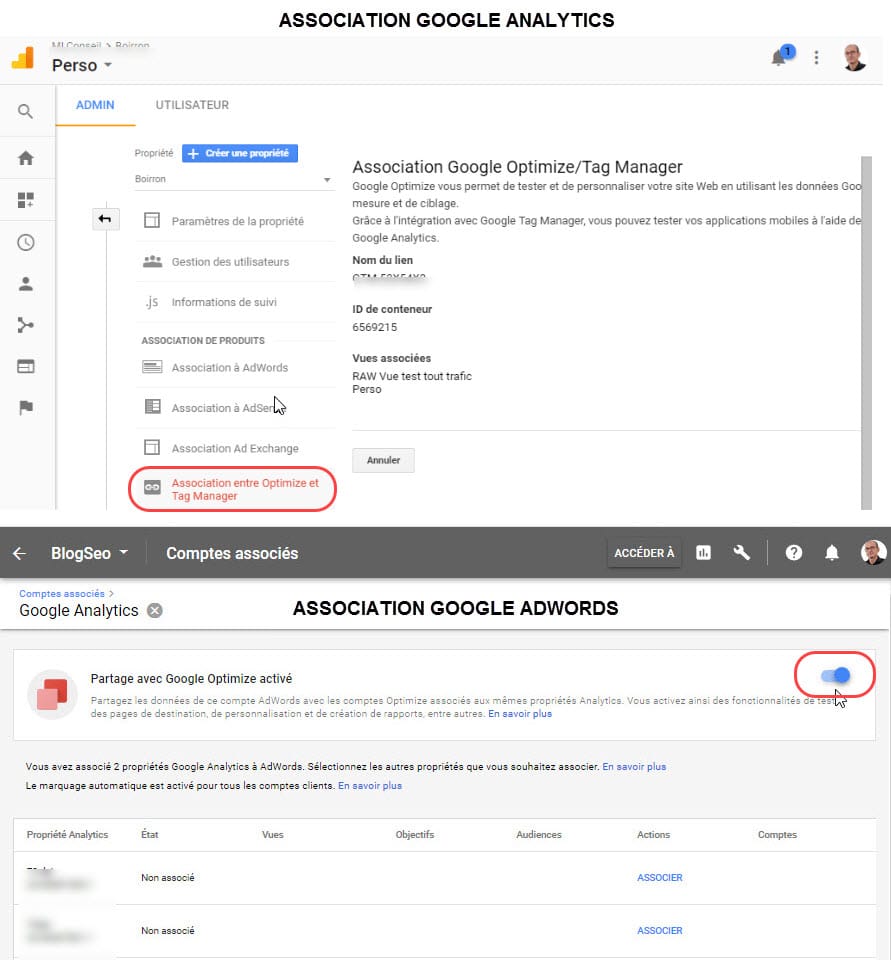Remove the Google Analytics filter with the X
The height and width of the screenshot is (960, 891).
155,610
